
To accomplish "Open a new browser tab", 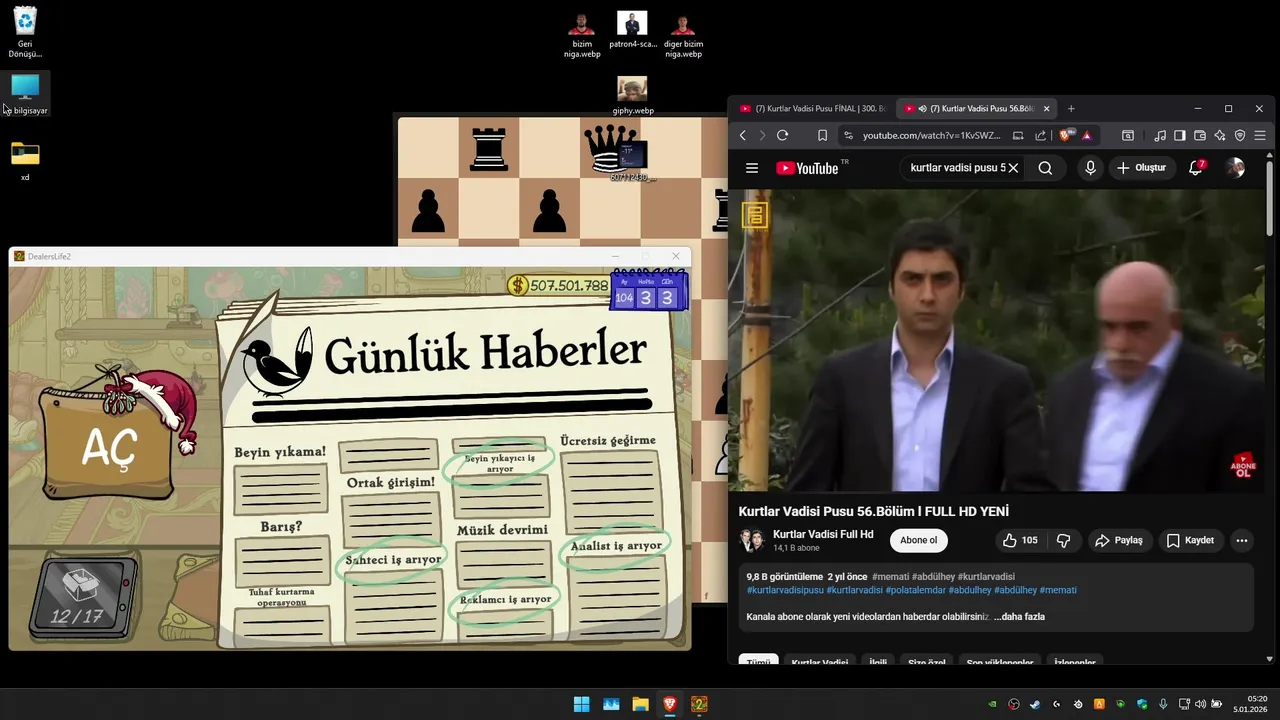I will click(x=1071, y=108).
